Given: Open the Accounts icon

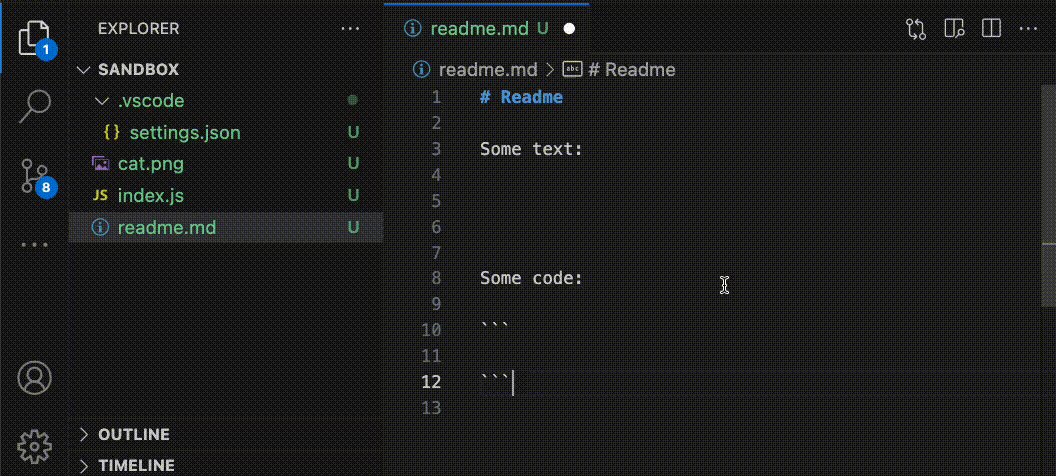Looking at the screenshot, I should coord(34,377).
